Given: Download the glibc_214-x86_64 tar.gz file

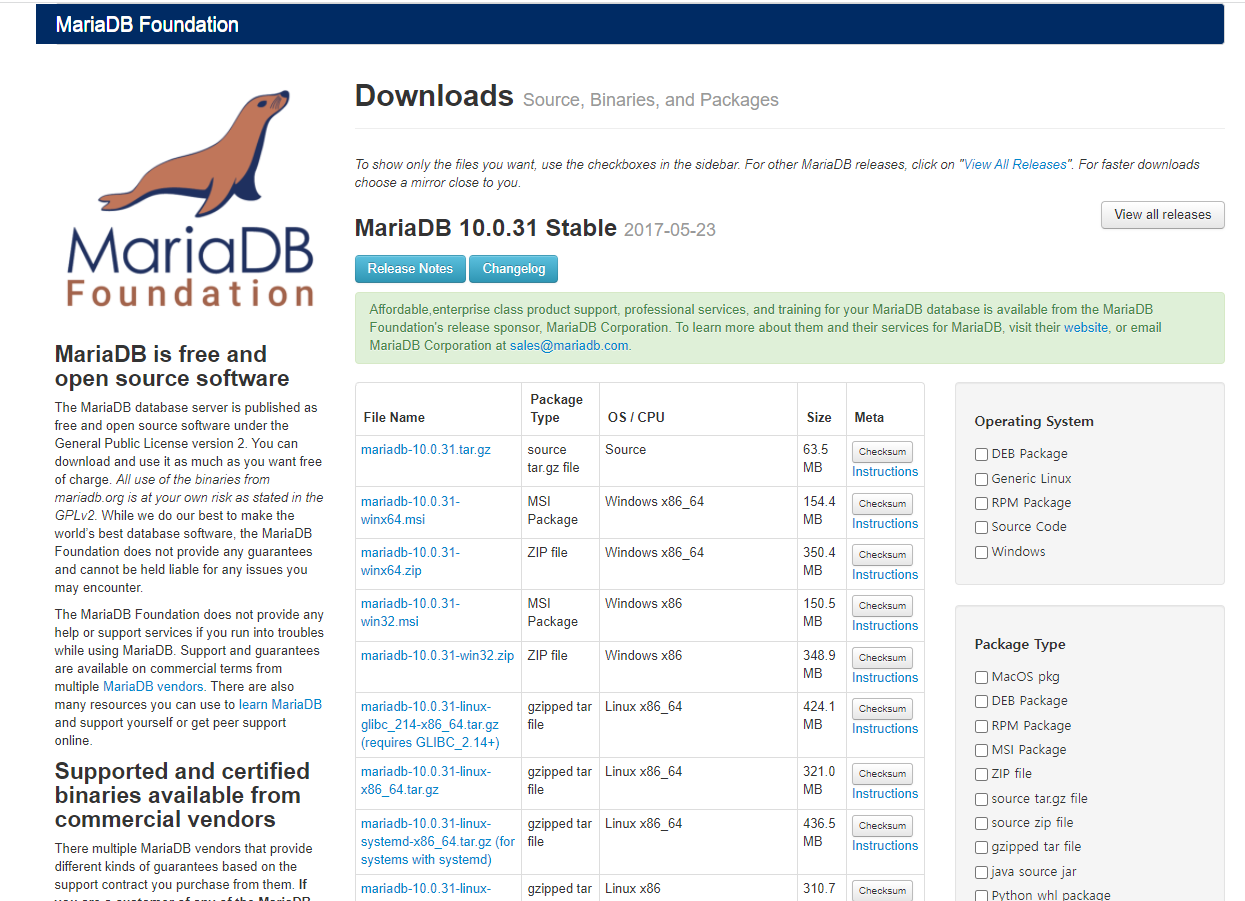Looking at the screenshot, I should click(430, 724).
